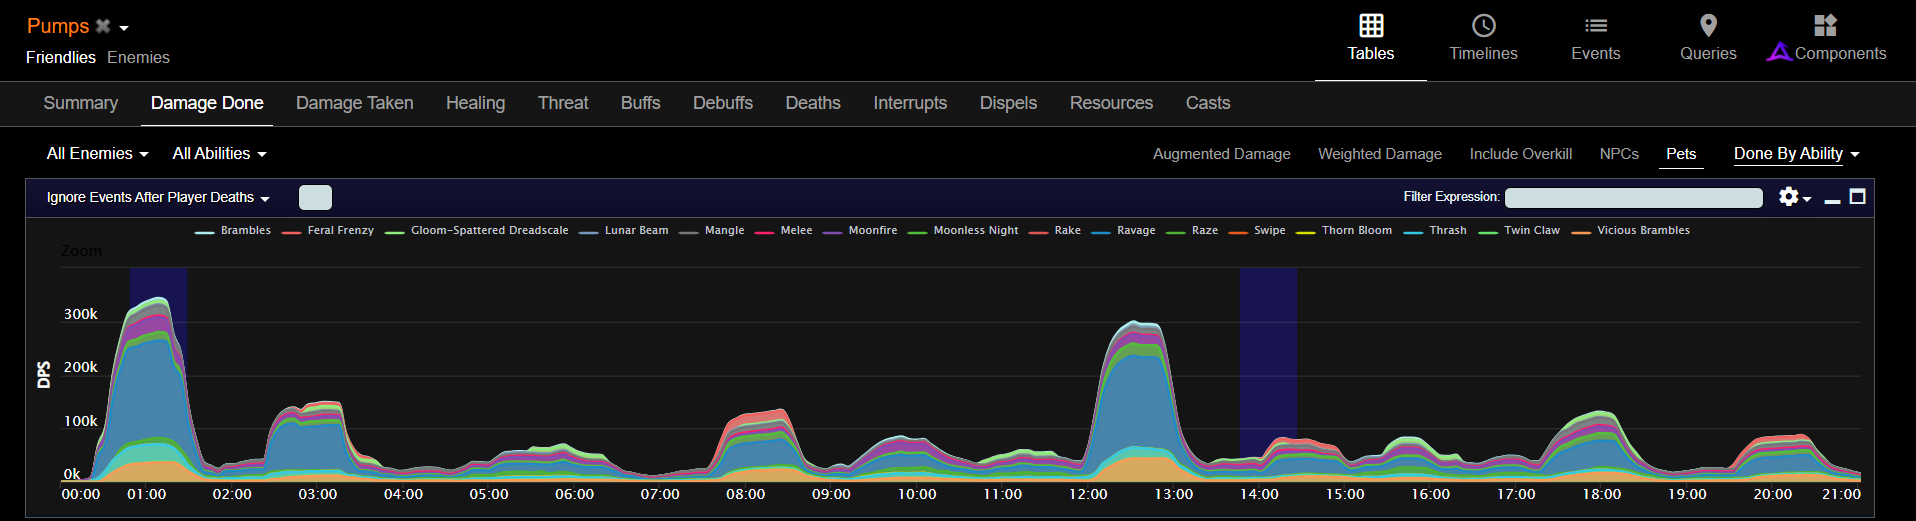Open the Queries map pin icon
This screenshot has height=521, width=1916.
[x=1708, y=26]
